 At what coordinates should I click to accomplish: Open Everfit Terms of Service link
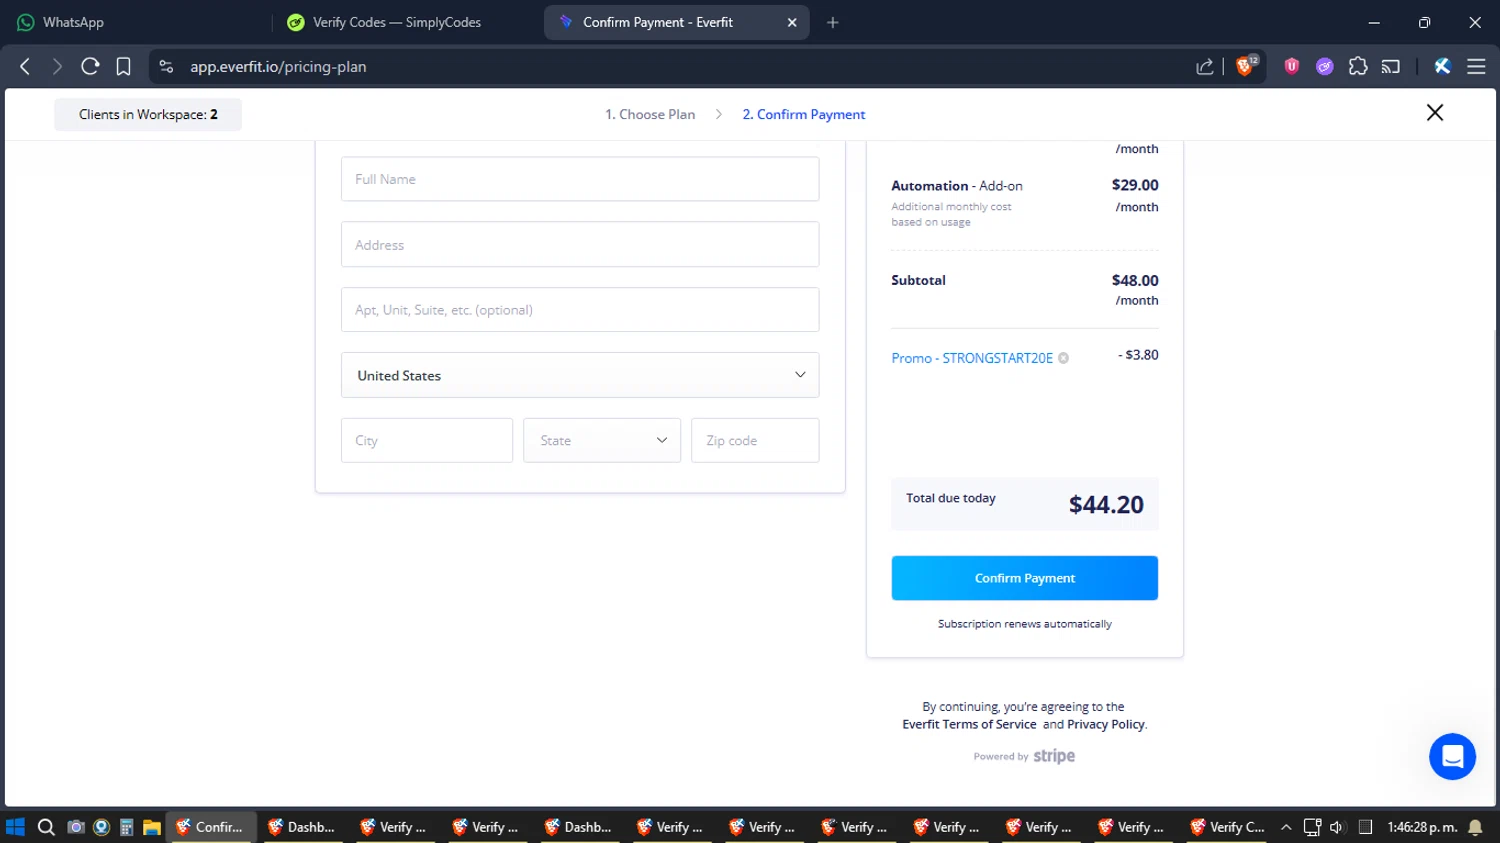[x=969, y=724]
